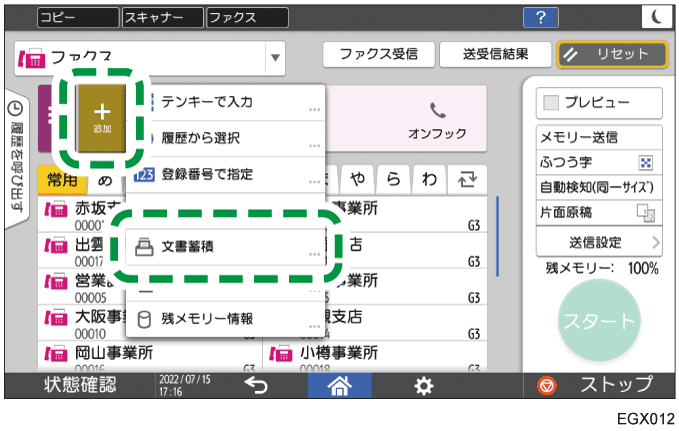Open 残メモリー情報 menu entry
The height and width of the screenshot is (431, 679).
pos(225,319)
